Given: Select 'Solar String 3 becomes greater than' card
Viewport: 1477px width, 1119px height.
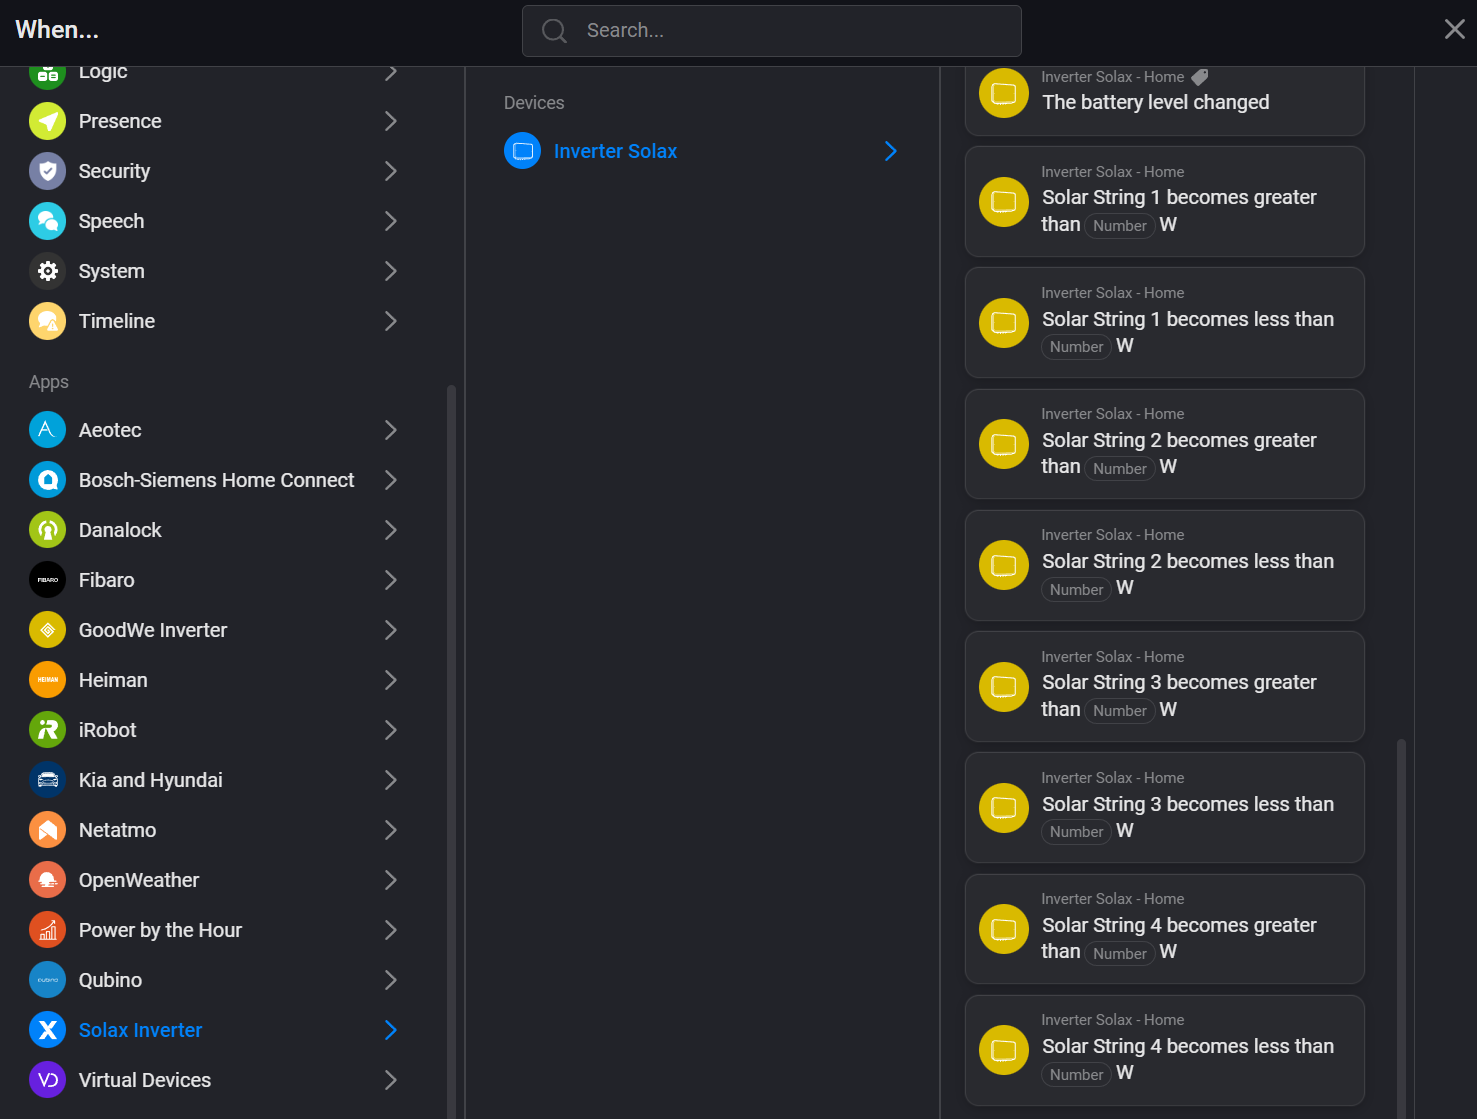Looking at the screenshot, I should pyautogui.click(x=1164, y=686).
